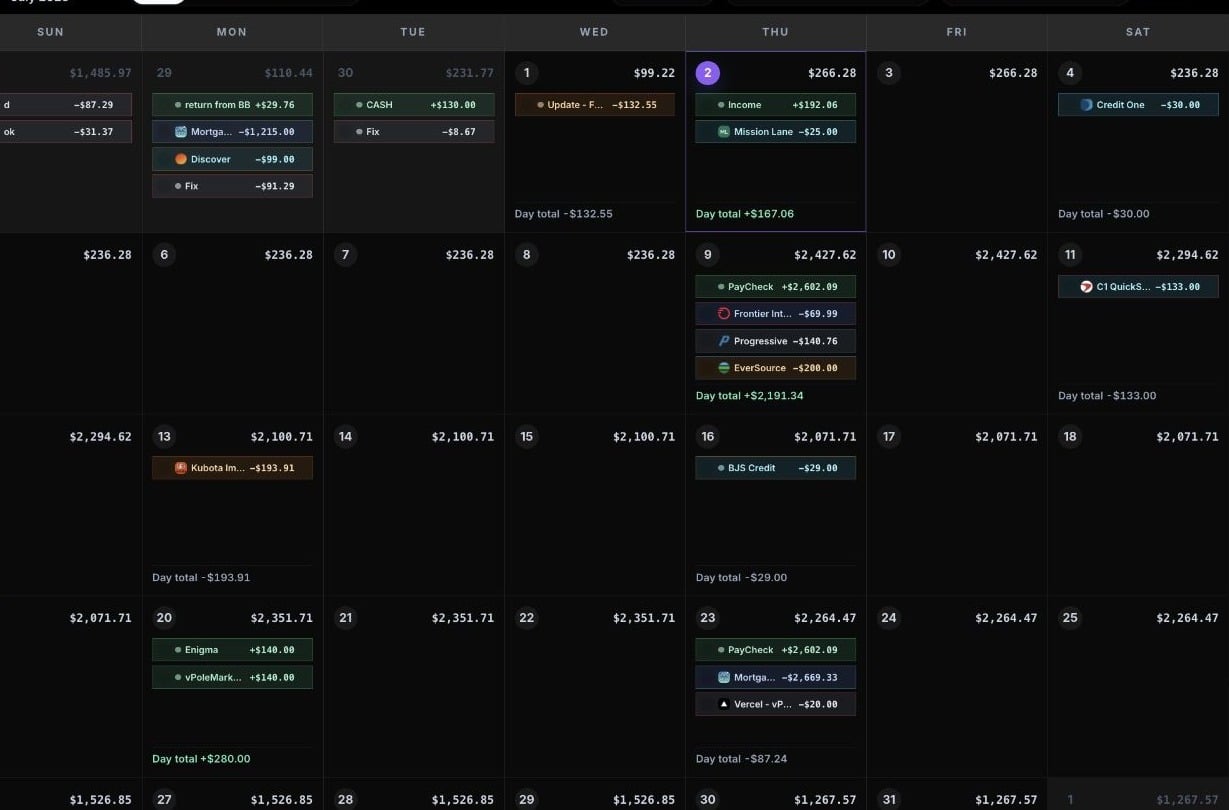The image size is (1229, 810).
Task: Select day 15 number badge
Action: 527,437
